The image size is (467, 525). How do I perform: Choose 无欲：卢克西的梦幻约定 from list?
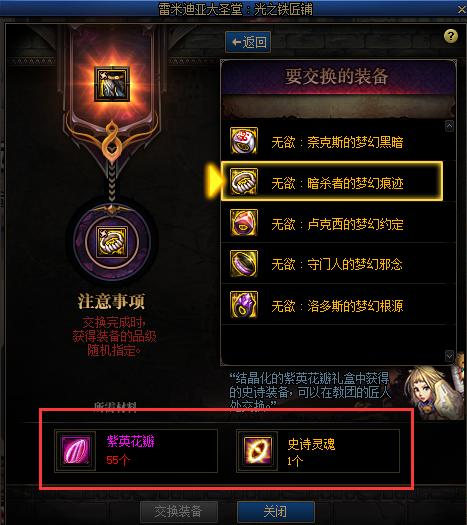point(338,223)
